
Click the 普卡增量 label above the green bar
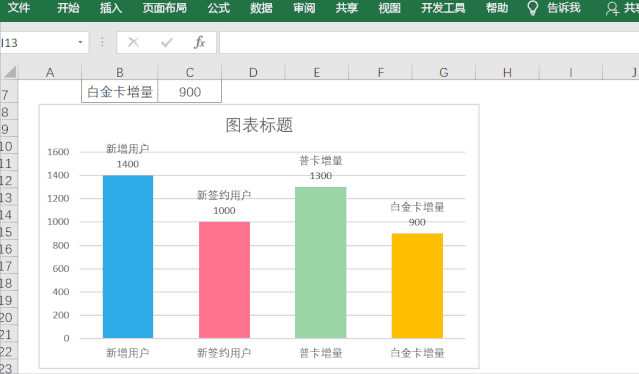(x=321, y=161)
